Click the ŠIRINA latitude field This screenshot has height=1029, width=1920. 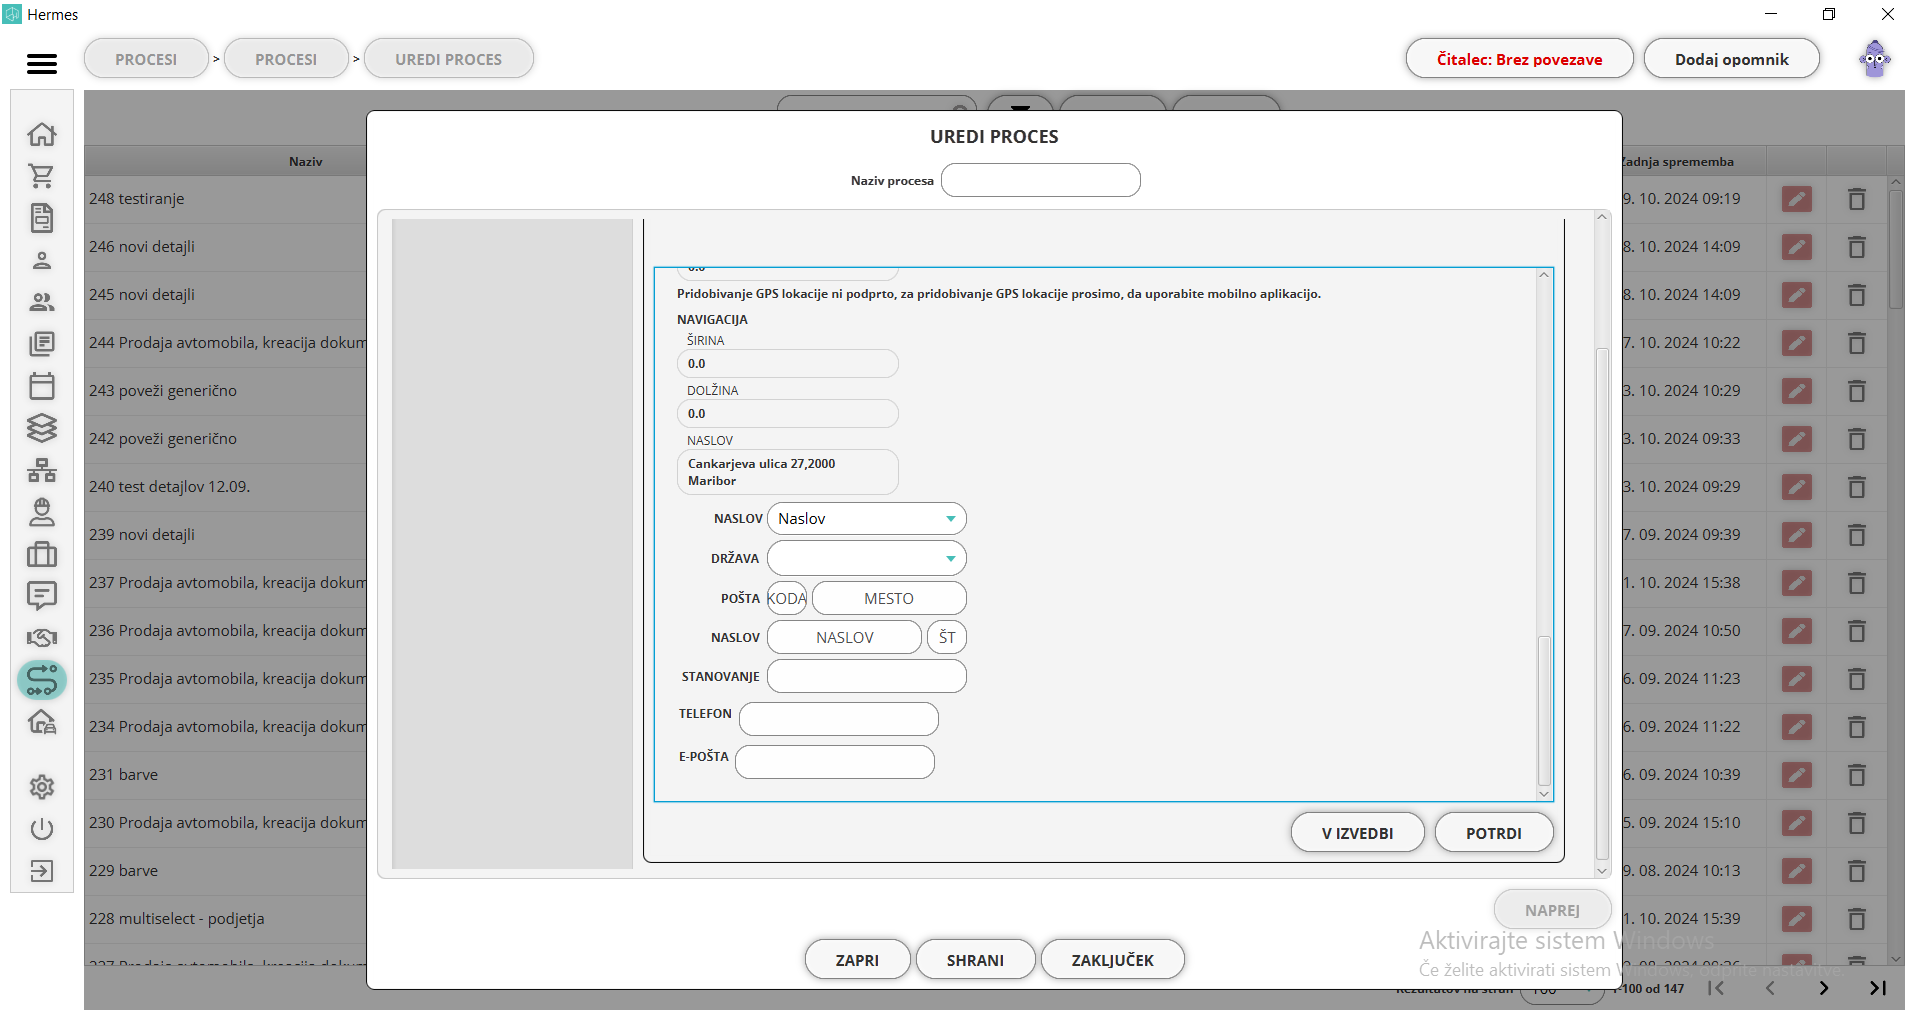tap(788, 364)
